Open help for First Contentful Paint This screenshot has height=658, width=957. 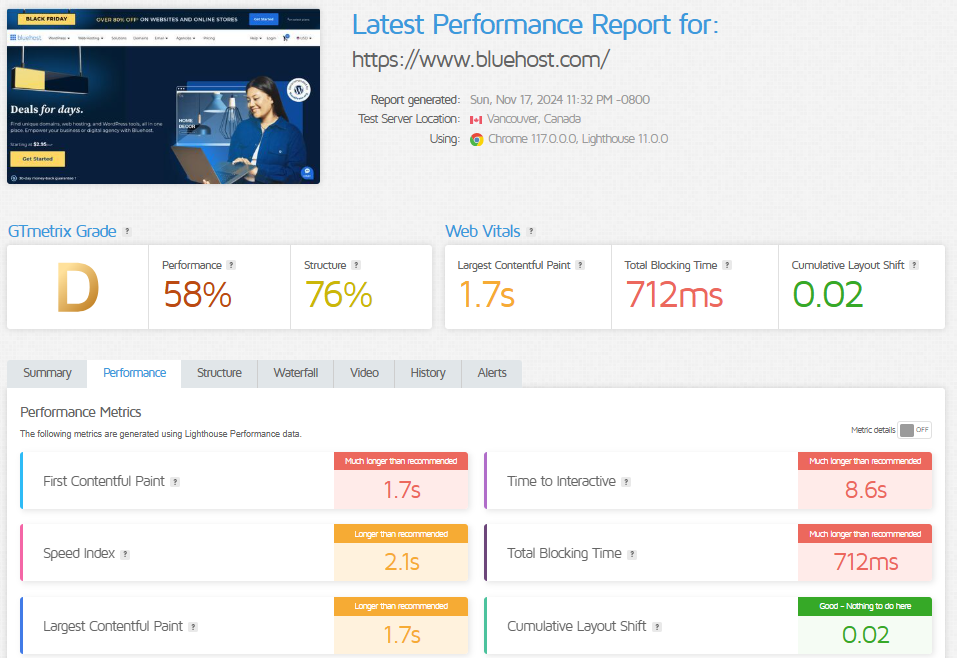177,481
